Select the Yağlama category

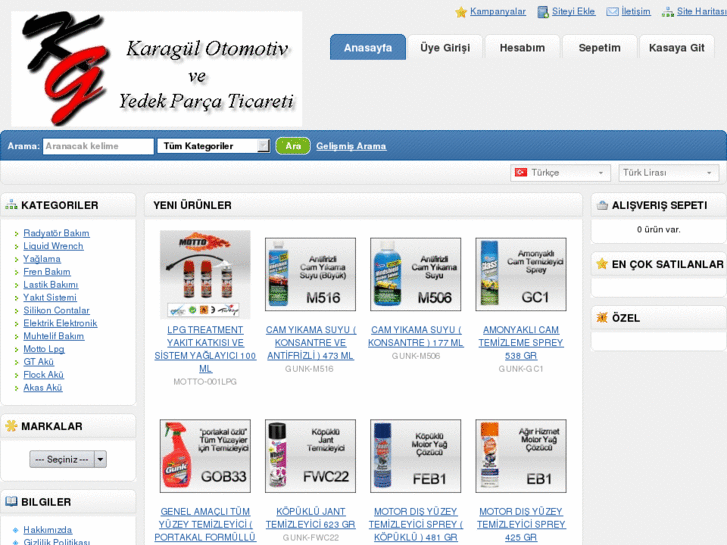click(42, 259)
